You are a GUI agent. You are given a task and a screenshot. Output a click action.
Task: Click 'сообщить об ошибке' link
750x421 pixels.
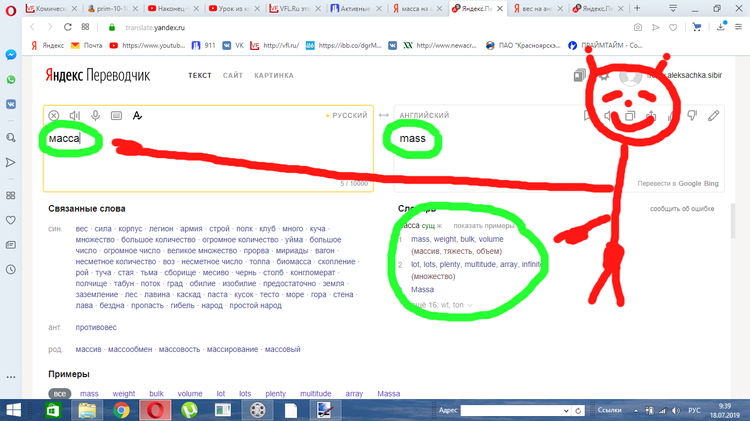pyautogui.click(x=682, y=209)
